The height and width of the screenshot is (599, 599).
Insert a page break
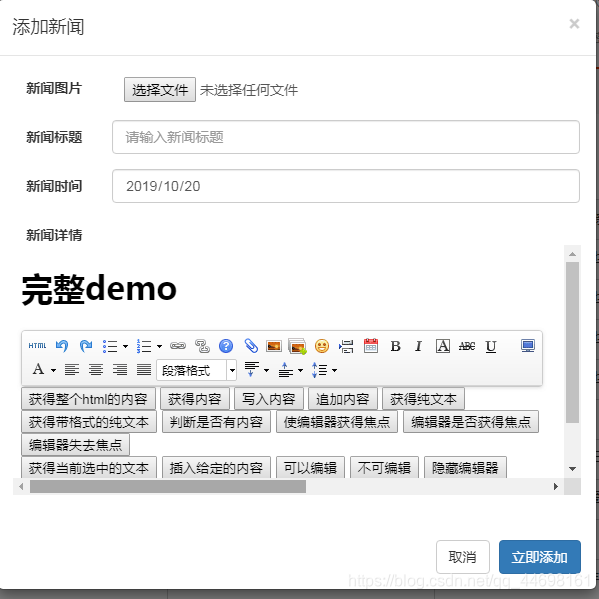(x=346, y=346)
